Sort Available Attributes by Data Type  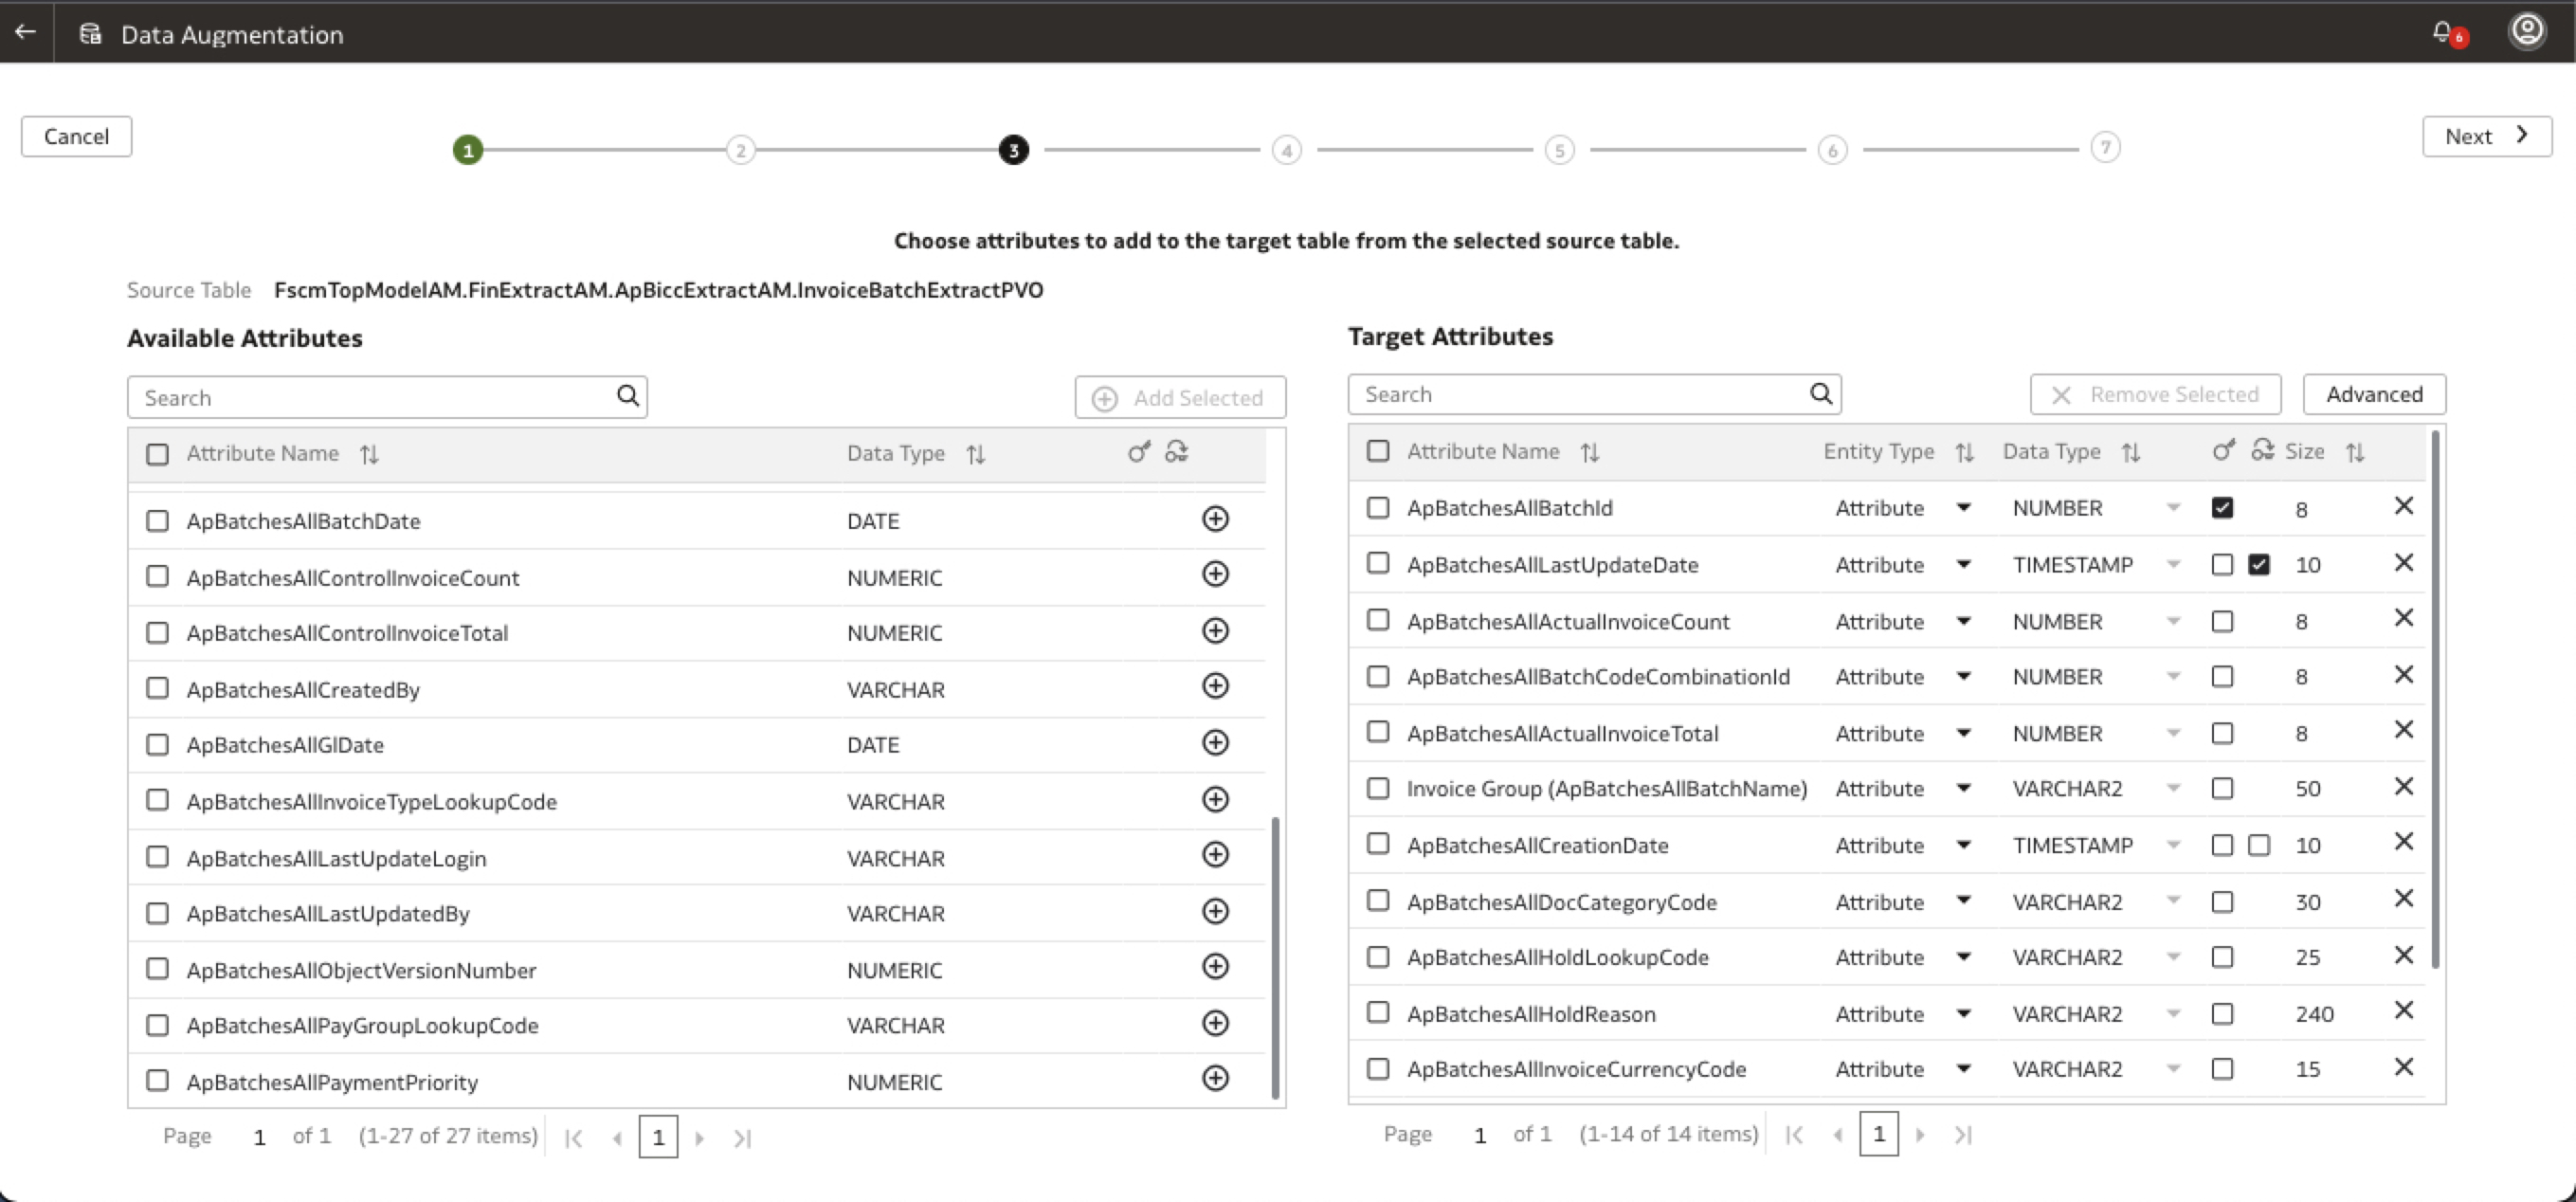click(x=976, y=455)
